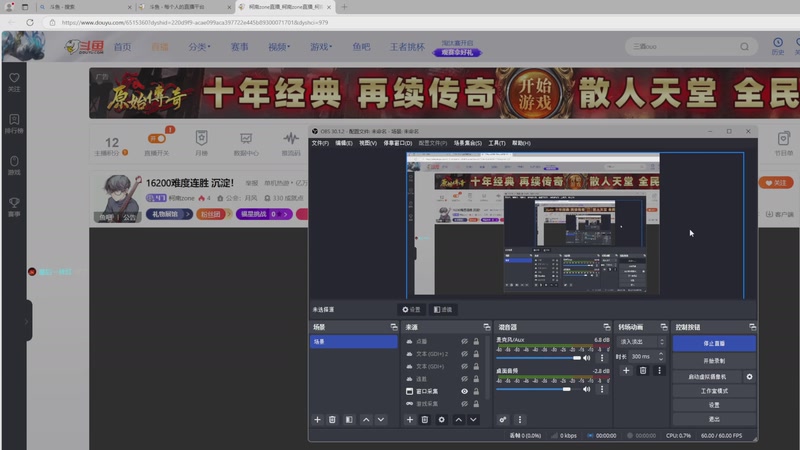This screenshot has width=800, height=450.
Task: Unlock the 点赞 source
Action: (x=476, y=341)
